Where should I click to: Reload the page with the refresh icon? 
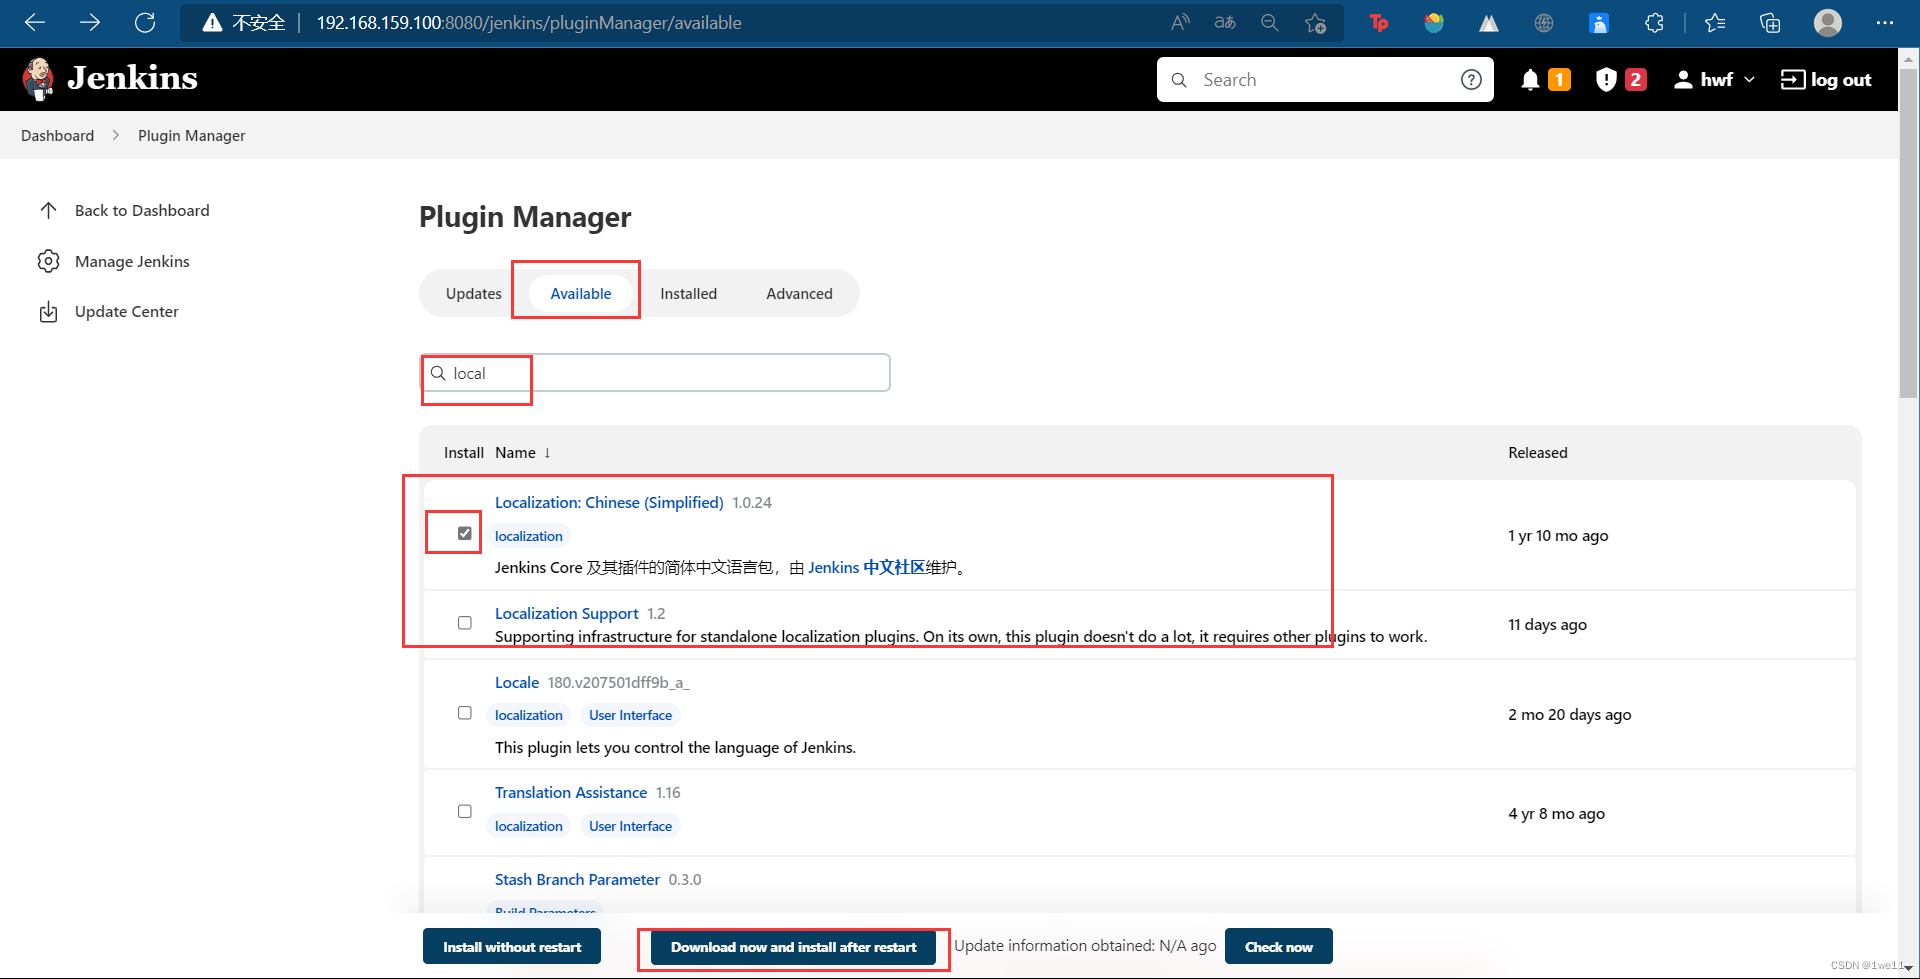point(145,22)
